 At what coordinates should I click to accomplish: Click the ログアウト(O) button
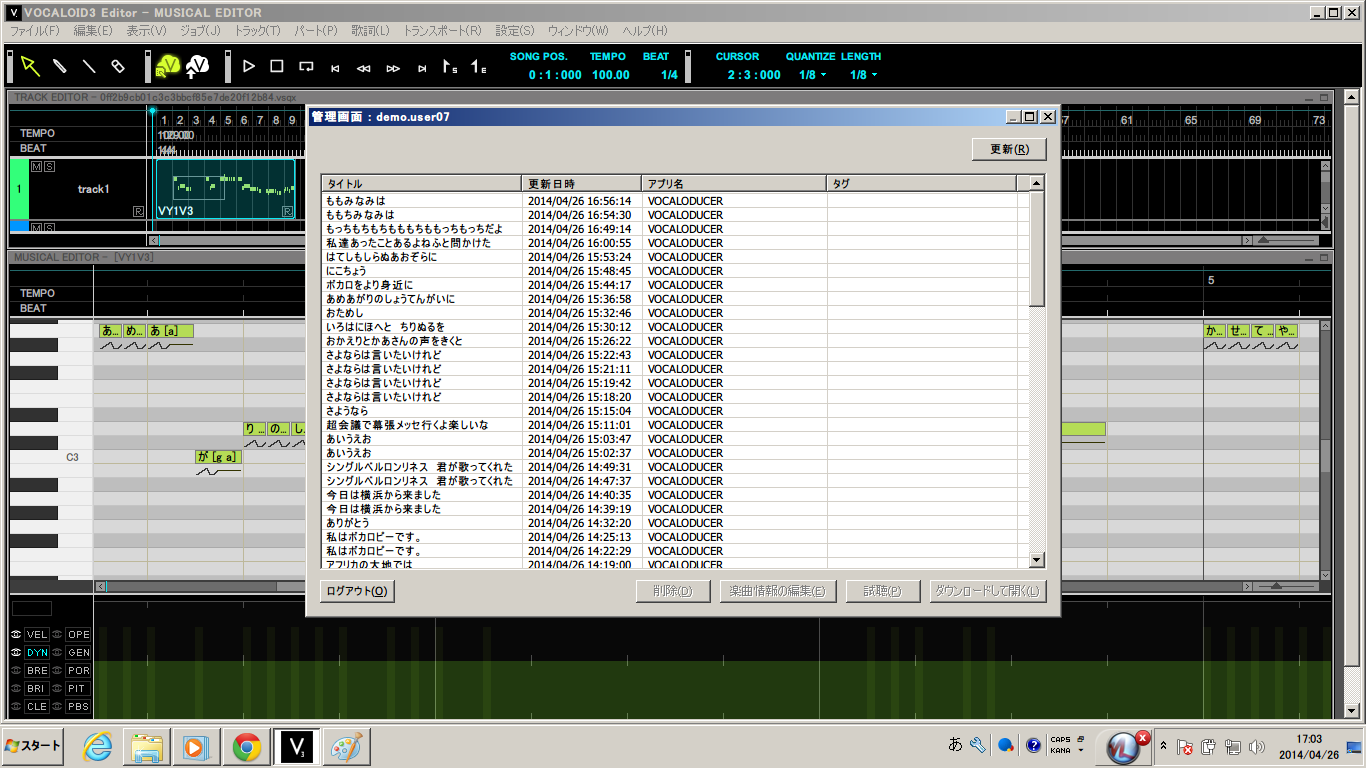click(357, 591)
